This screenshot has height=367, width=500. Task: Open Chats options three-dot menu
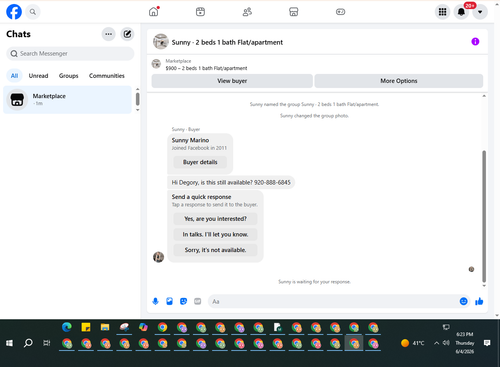(x=108, y=34)
